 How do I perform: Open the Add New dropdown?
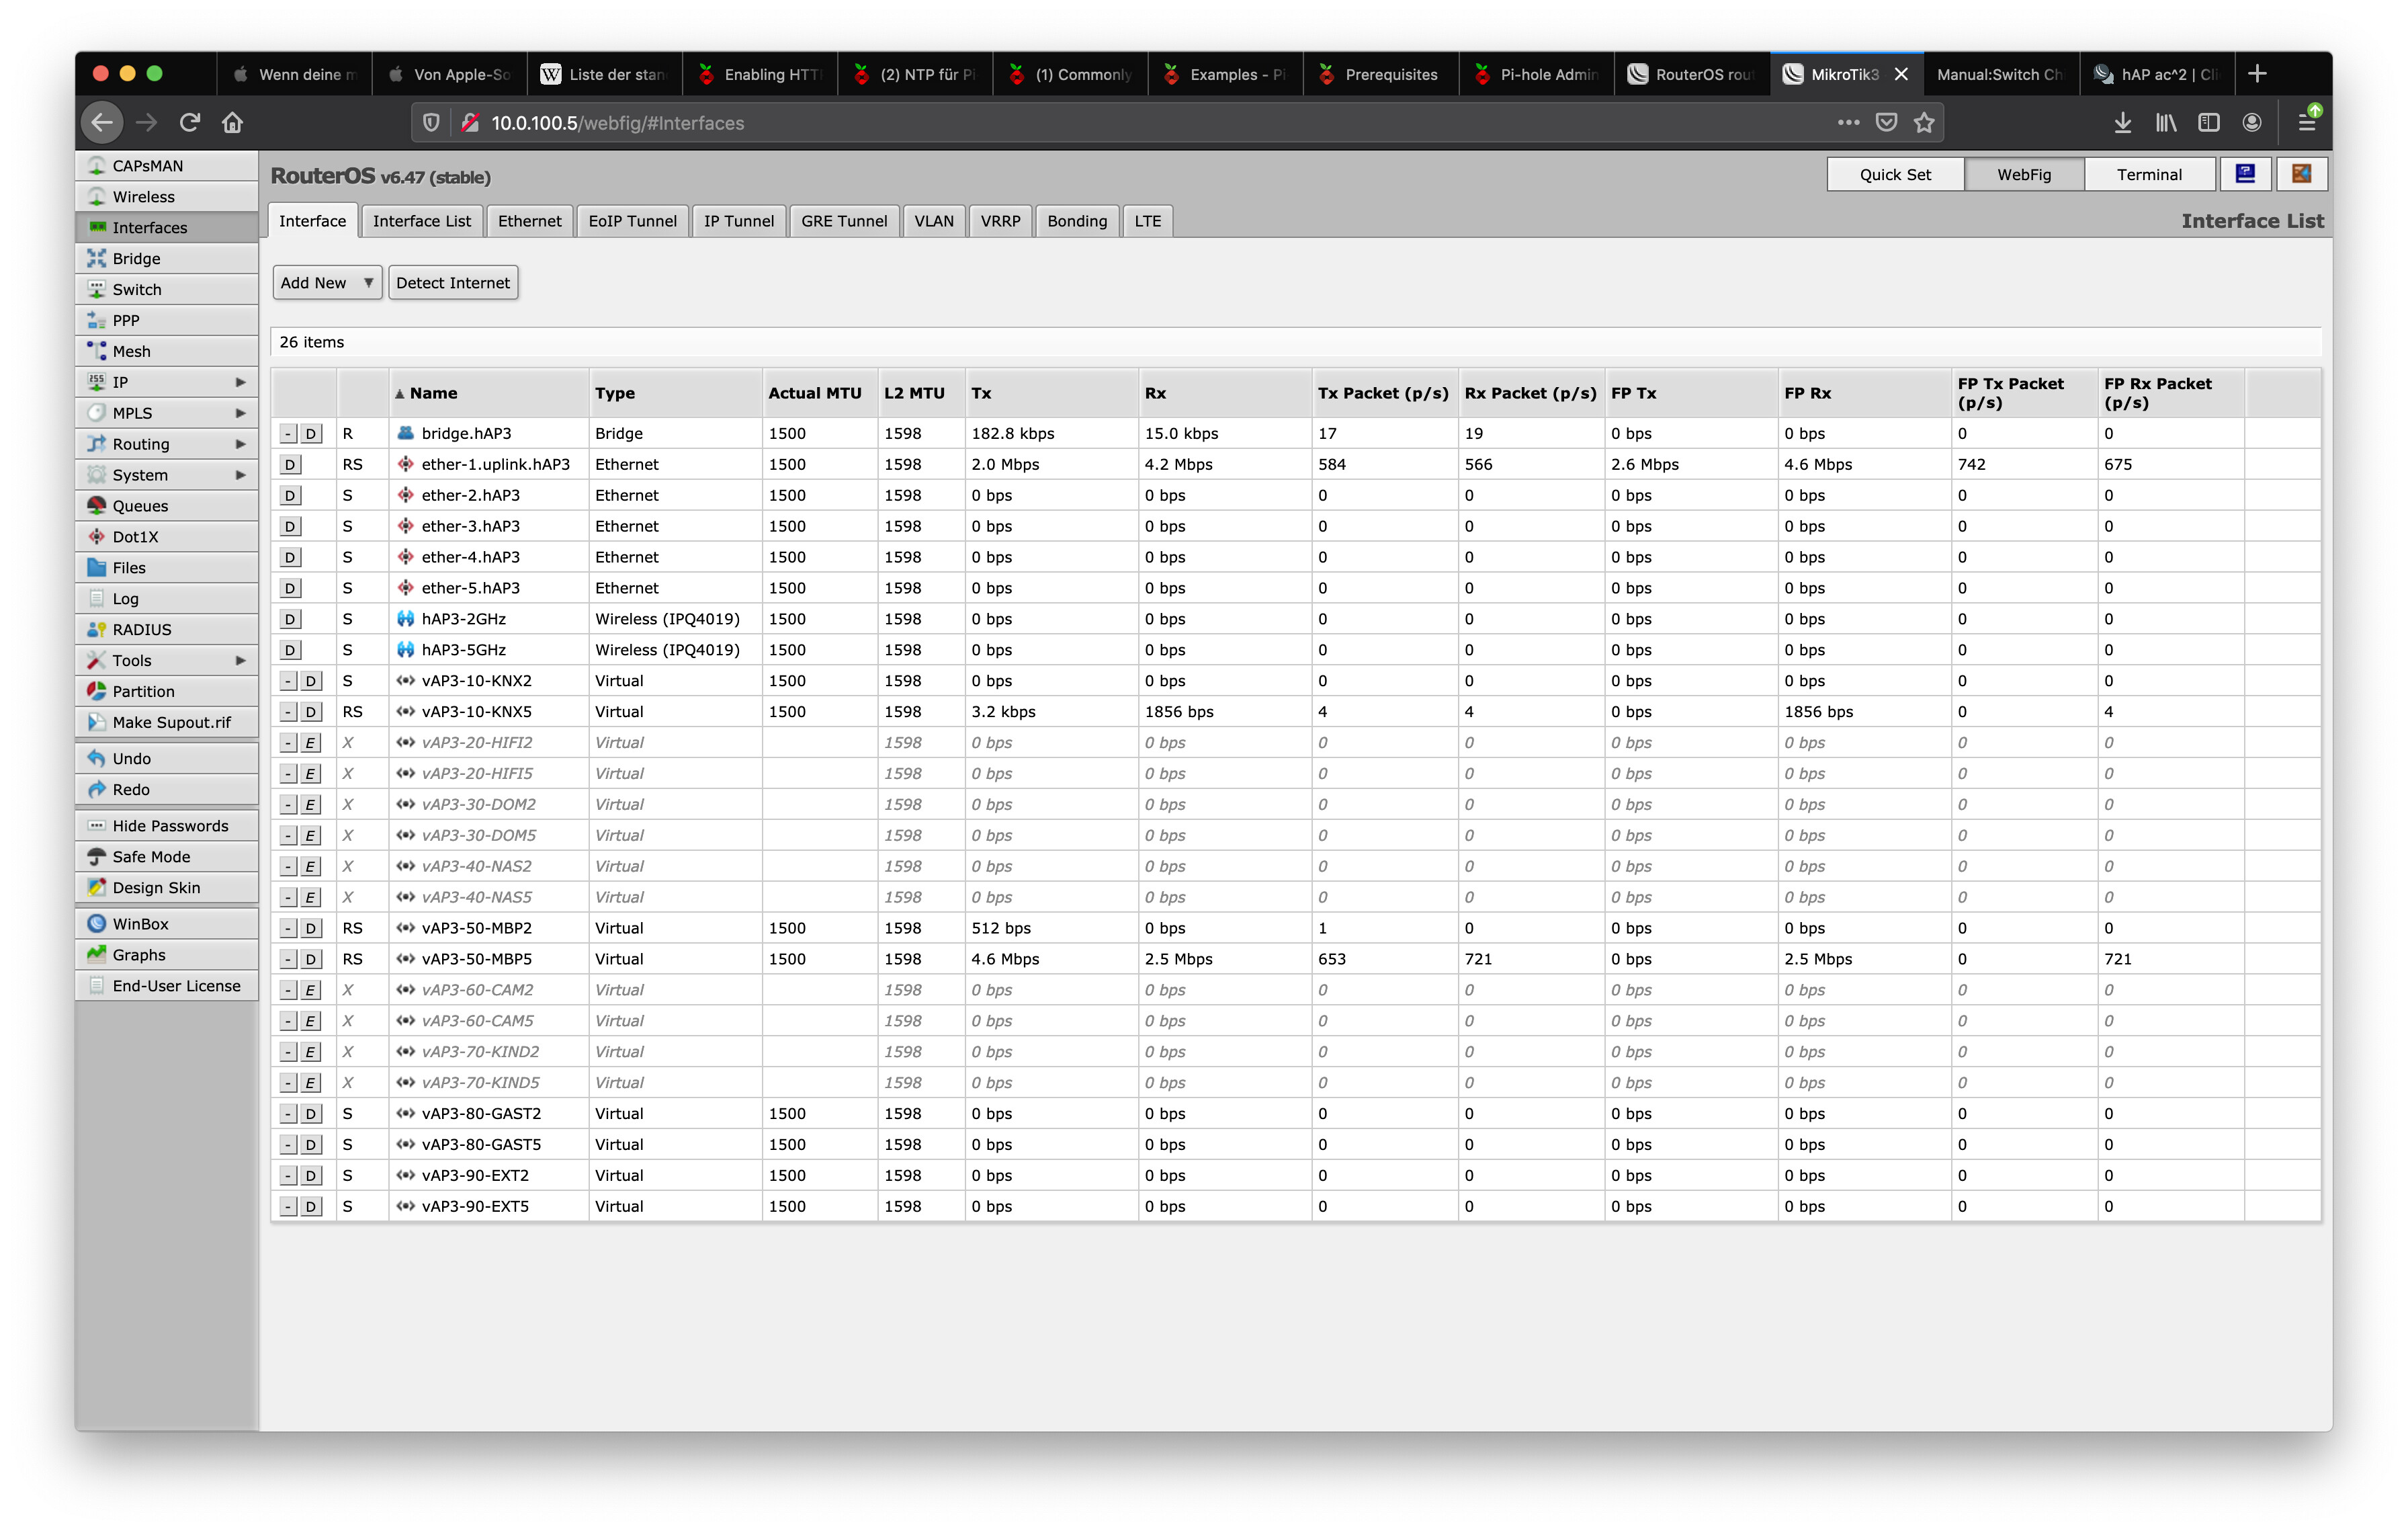coord(327,283)
